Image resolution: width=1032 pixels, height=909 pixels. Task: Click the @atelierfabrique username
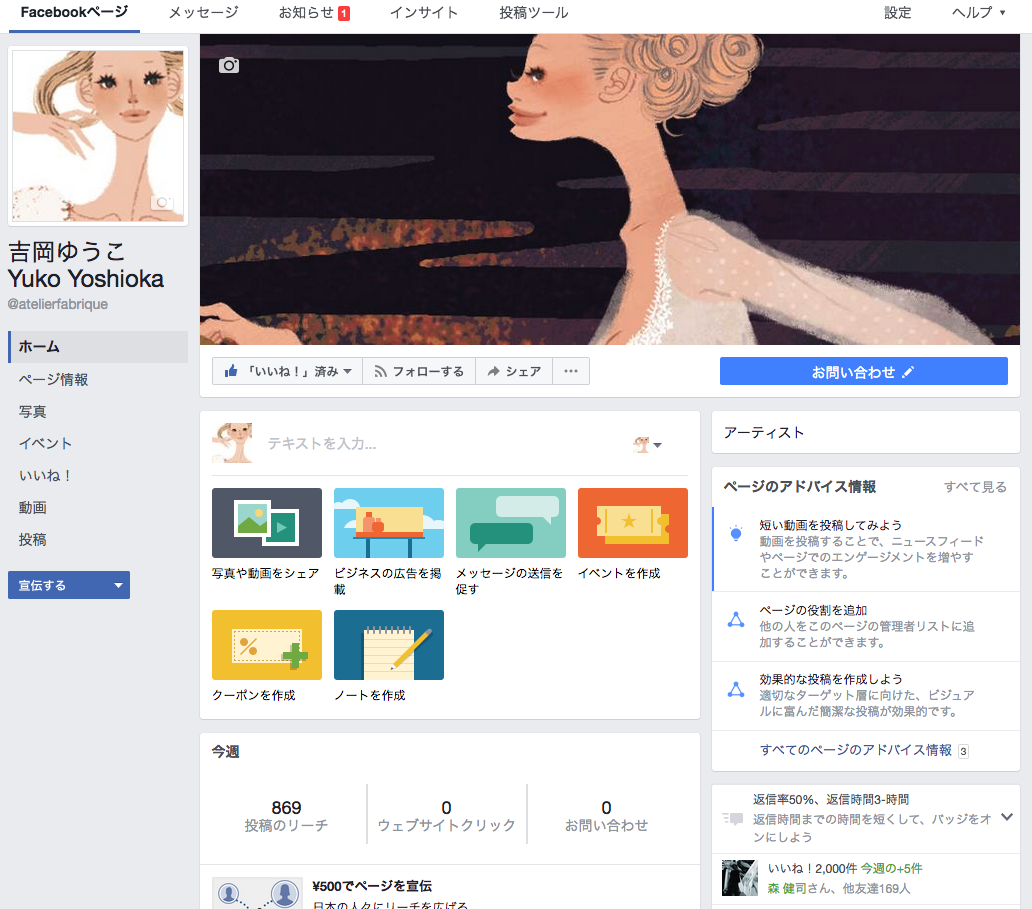[58, 304]
